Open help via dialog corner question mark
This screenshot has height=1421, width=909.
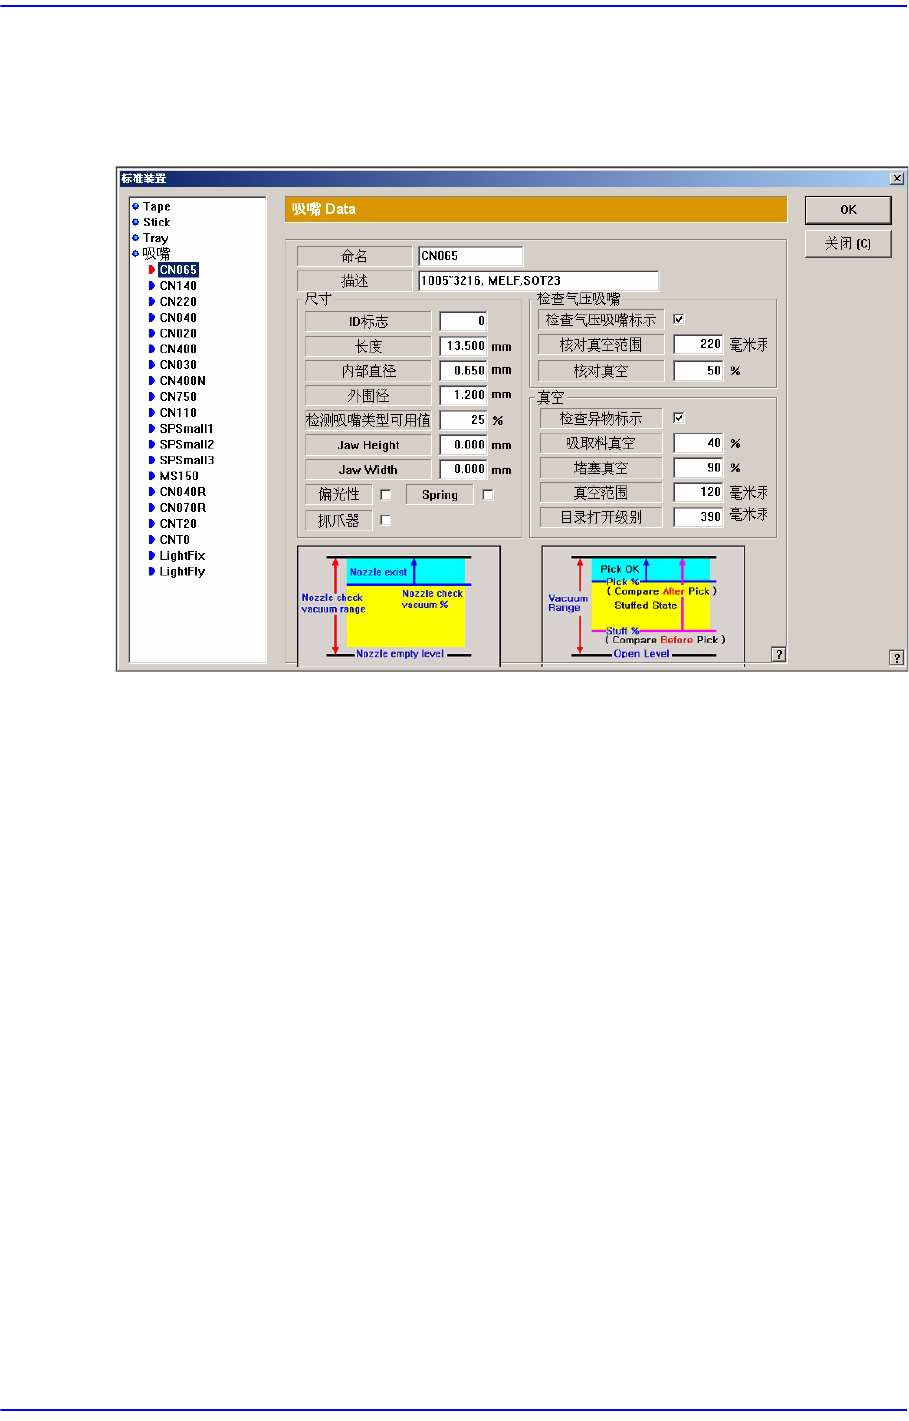[x=897, y=658]
